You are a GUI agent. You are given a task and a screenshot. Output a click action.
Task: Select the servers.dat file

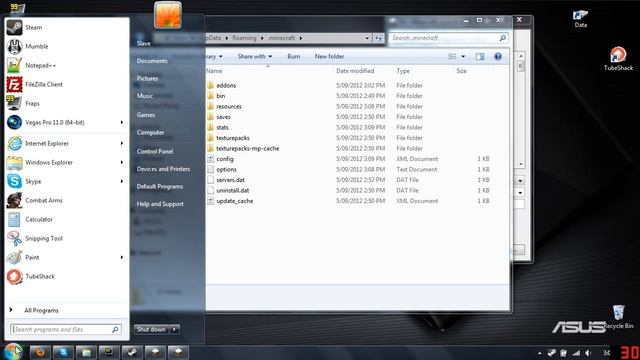click(230, 180)
